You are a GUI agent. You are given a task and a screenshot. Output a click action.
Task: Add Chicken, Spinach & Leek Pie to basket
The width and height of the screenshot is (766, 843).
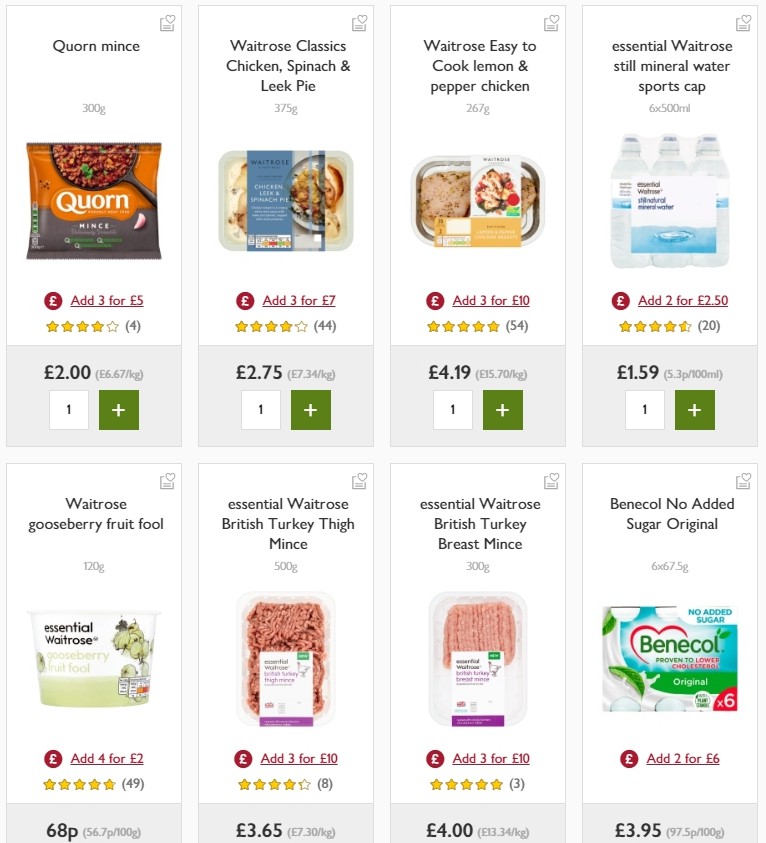[x=311, y=409]
